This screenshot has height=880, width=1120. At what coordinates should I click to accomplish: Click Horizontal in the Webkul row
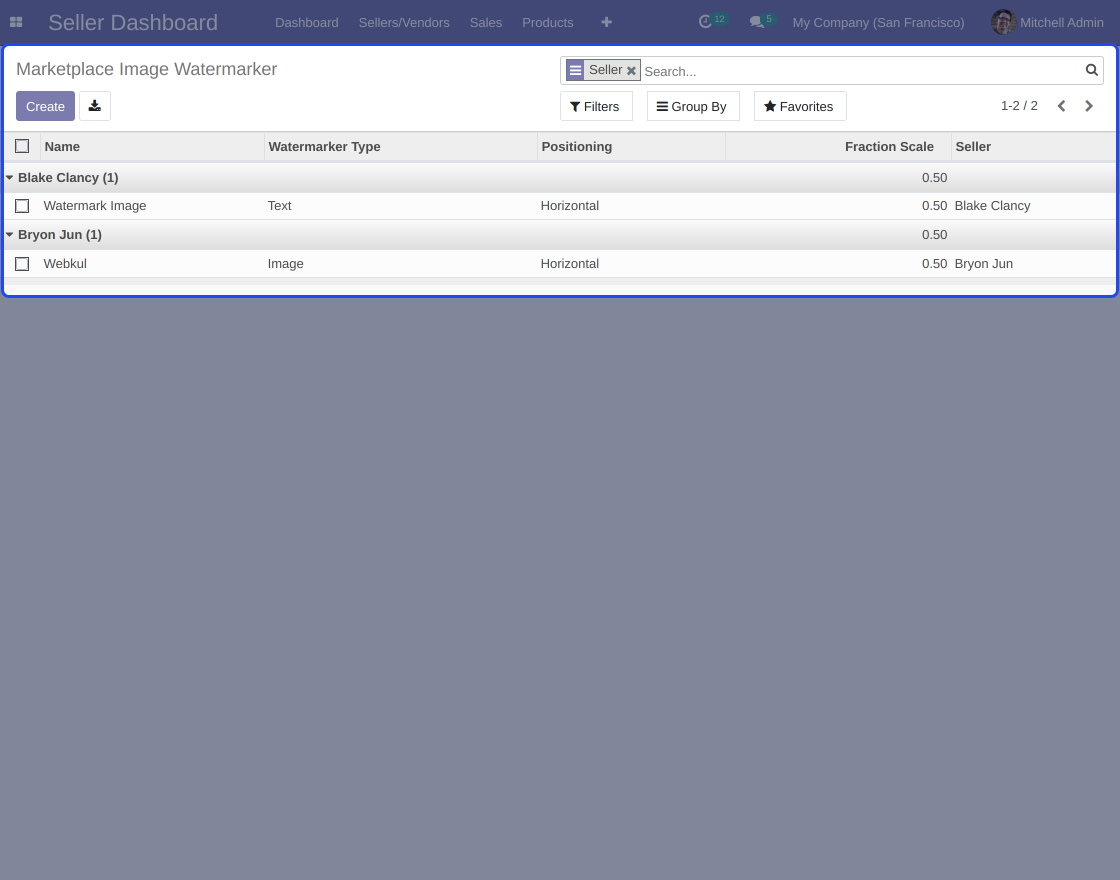pos(569,264)
